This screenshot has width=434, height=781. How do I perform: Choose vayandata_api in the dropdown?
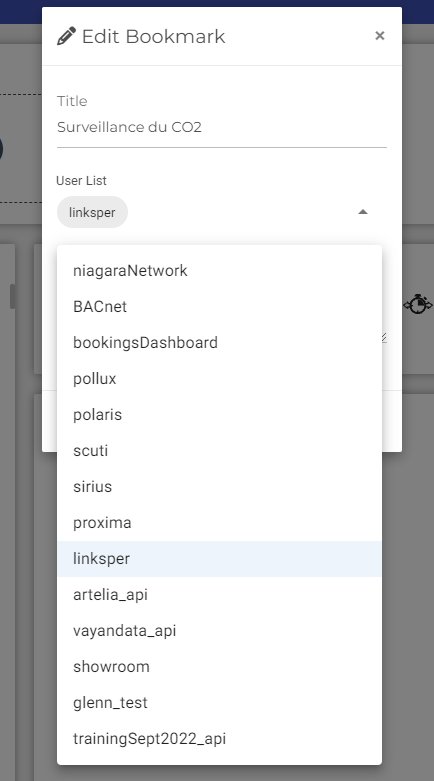[x=219, y=631]
